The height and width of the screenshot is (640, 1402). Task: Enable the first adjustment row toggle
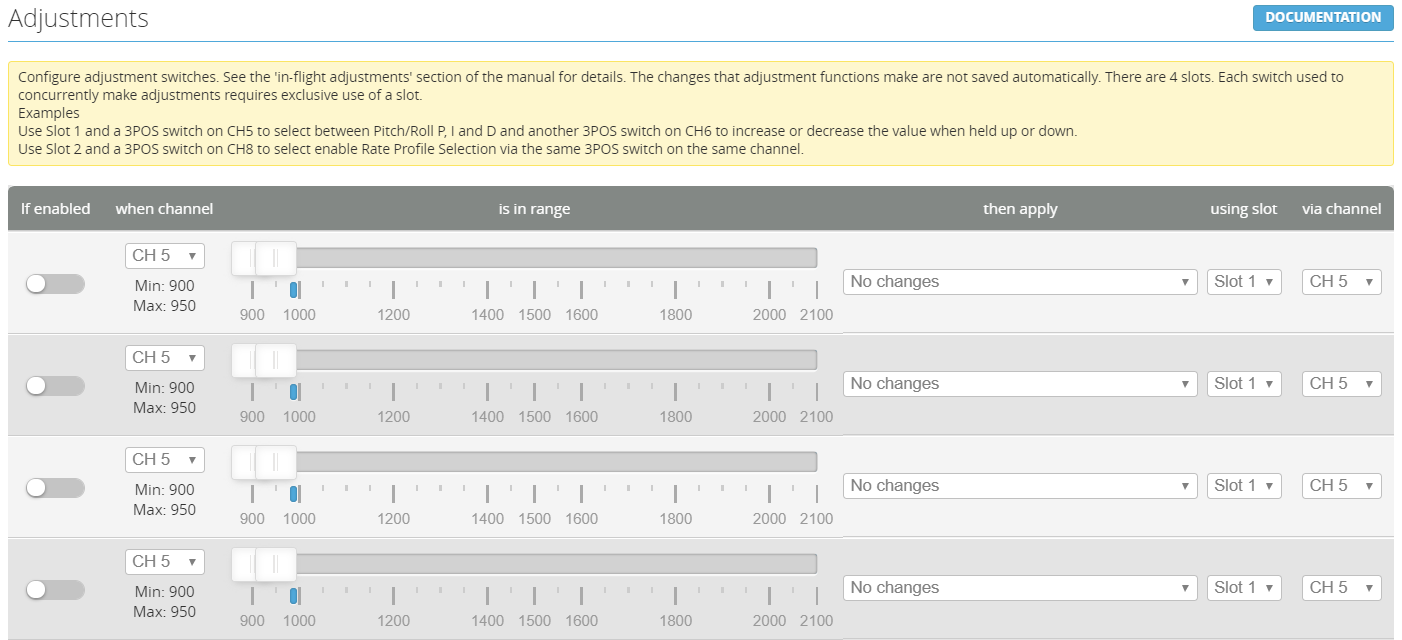54,284
